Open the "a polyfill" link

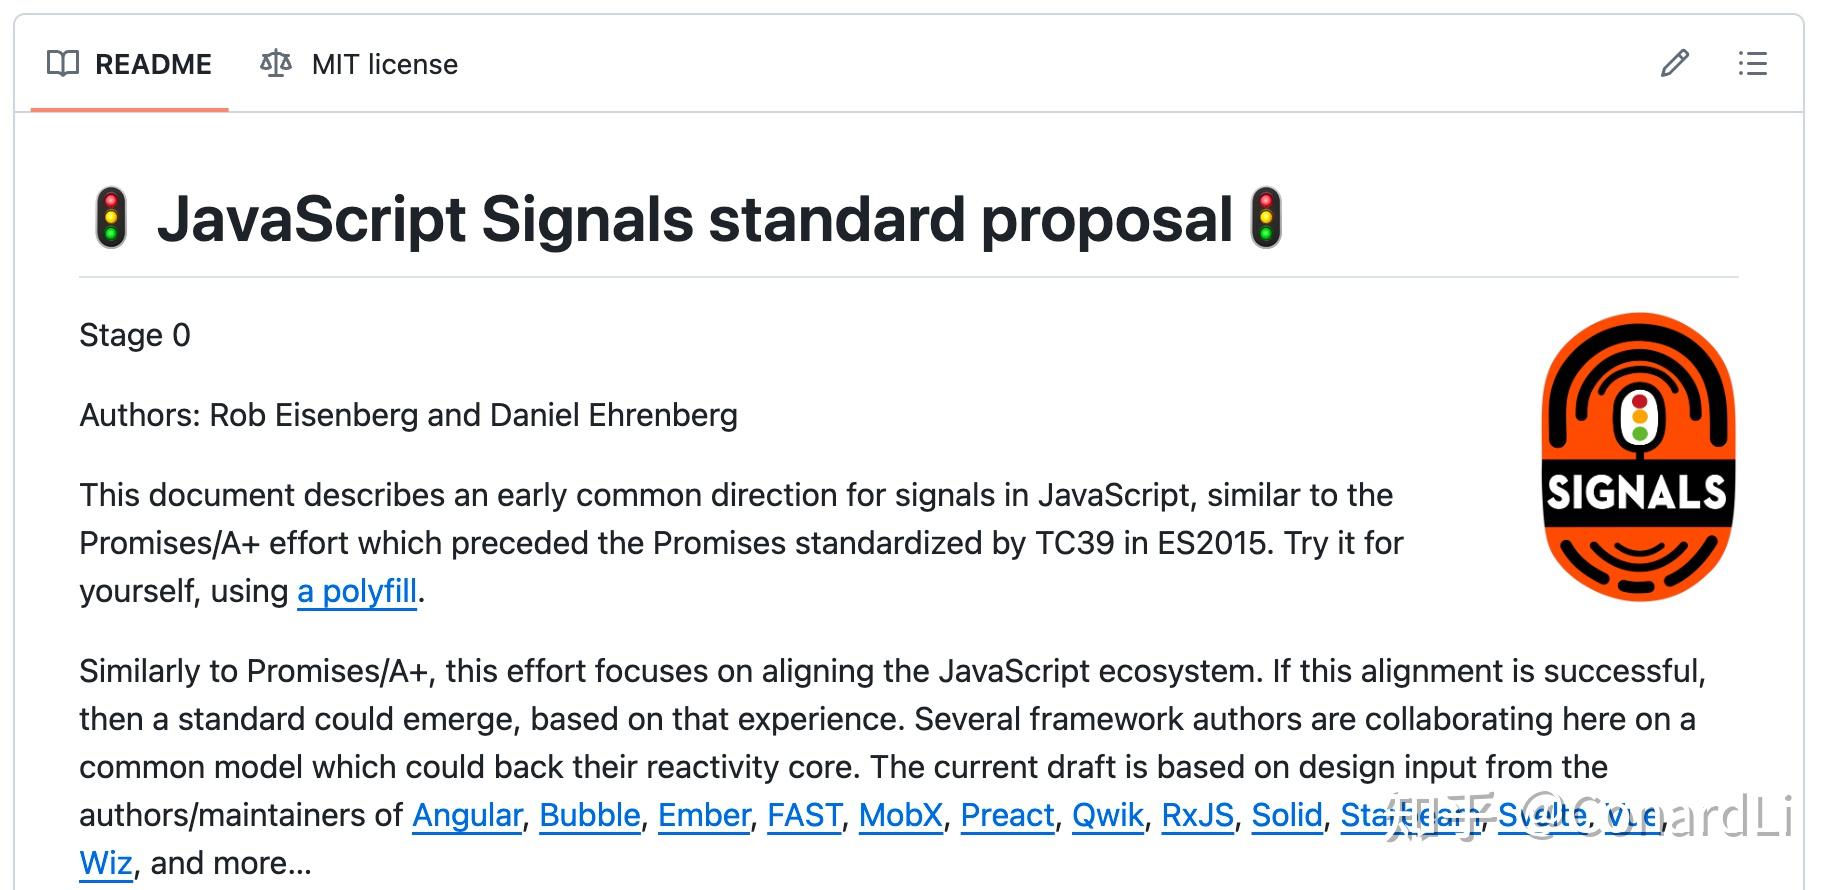[355, 592]
